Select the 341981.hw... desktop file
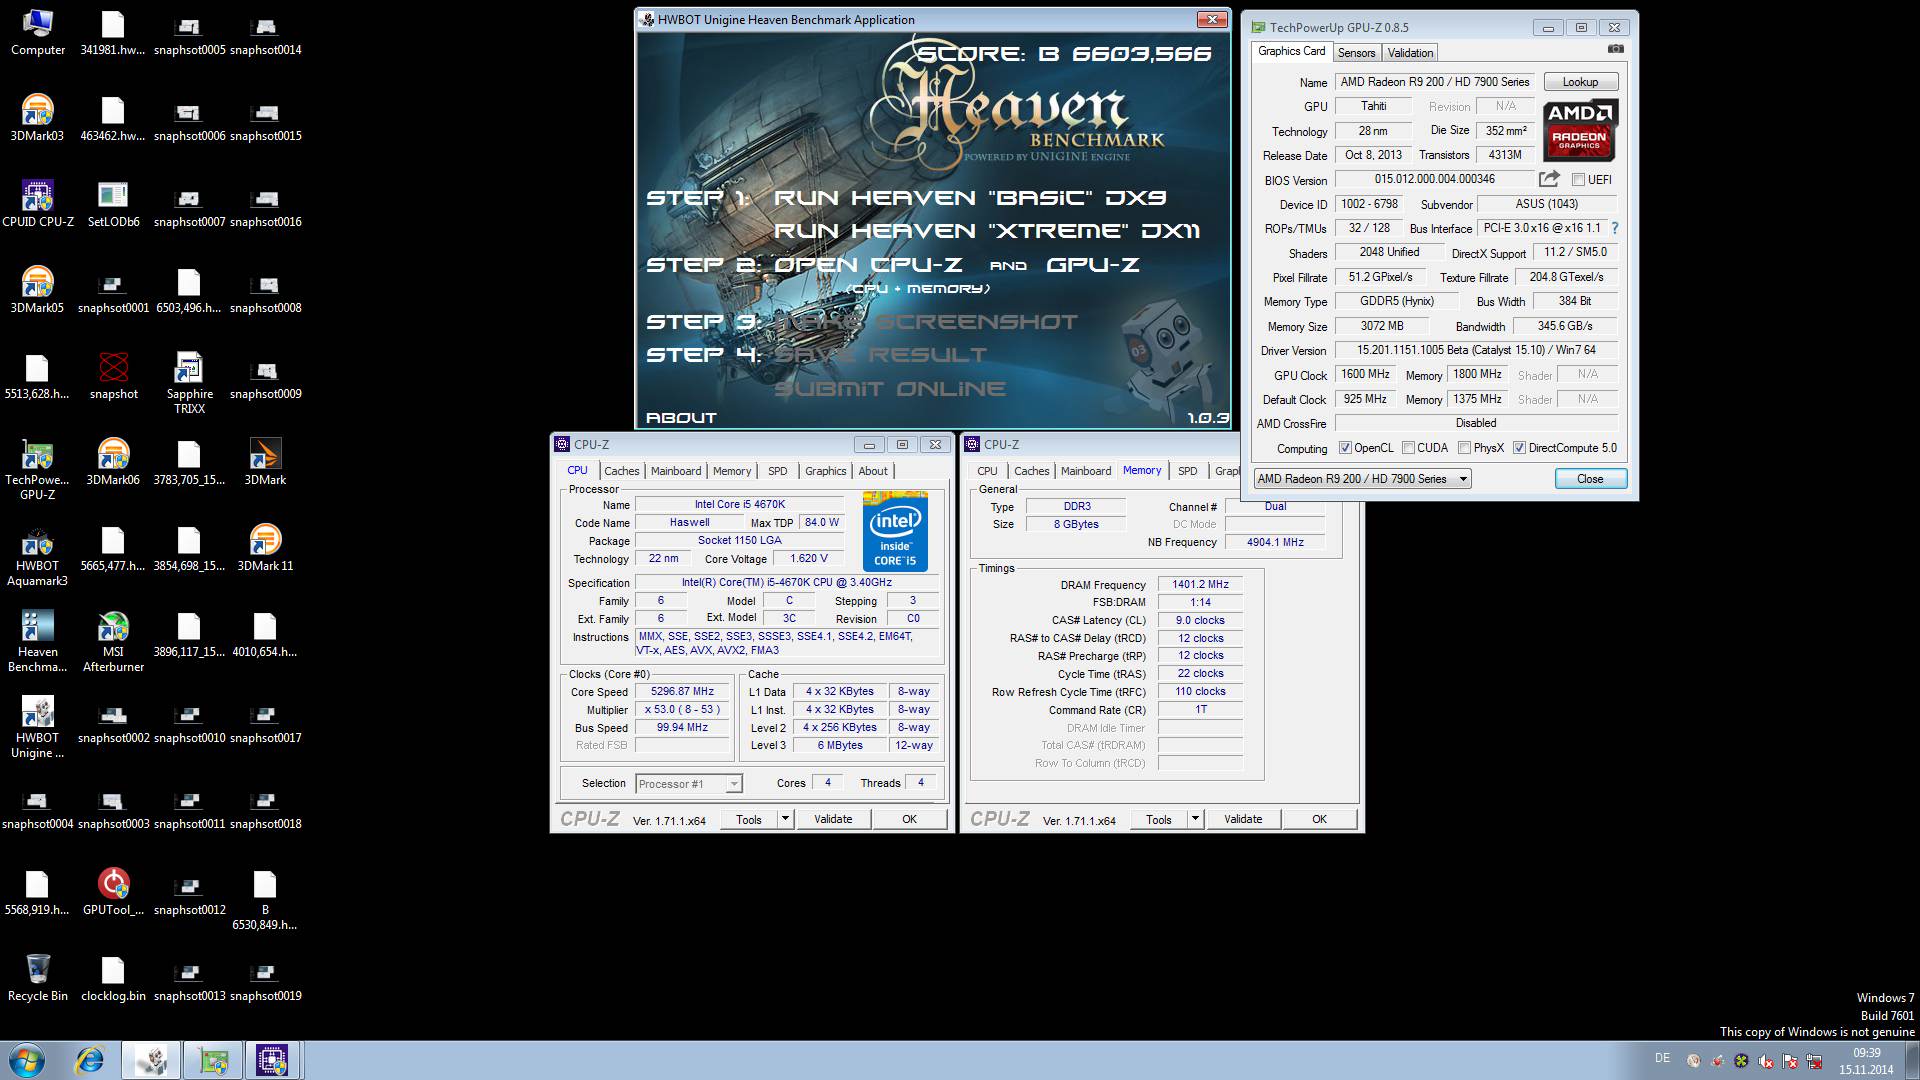The width and height of the screenshot is (1920, 1080). coord(114,32)
